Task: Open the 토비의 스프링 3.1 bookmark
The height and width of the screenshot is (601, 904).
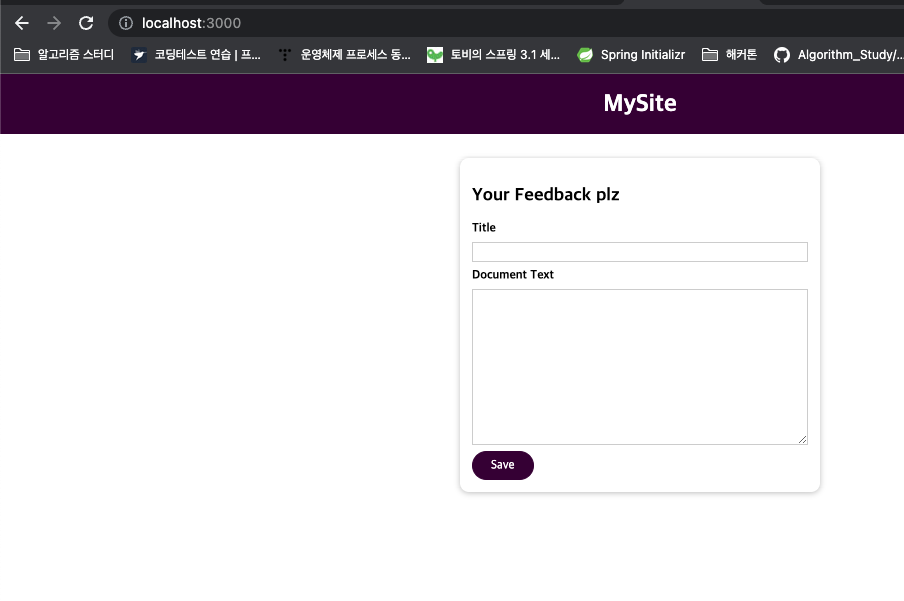Action: 494,55
